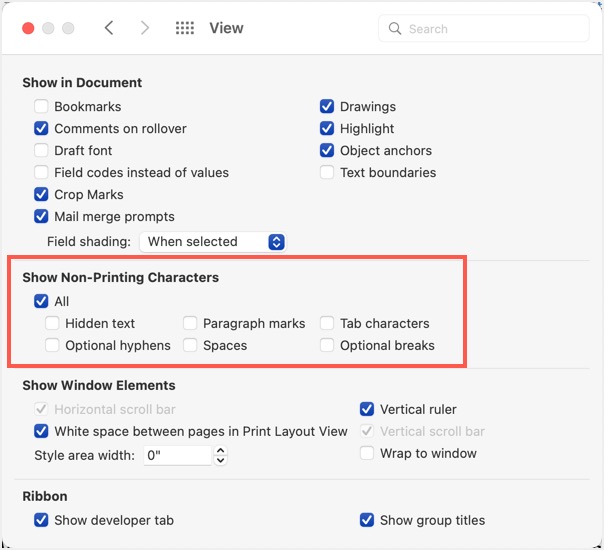This screenshot has width=604, height=550.
Task: Enable Wrap to window checkbox
Action: coord(367,454)
